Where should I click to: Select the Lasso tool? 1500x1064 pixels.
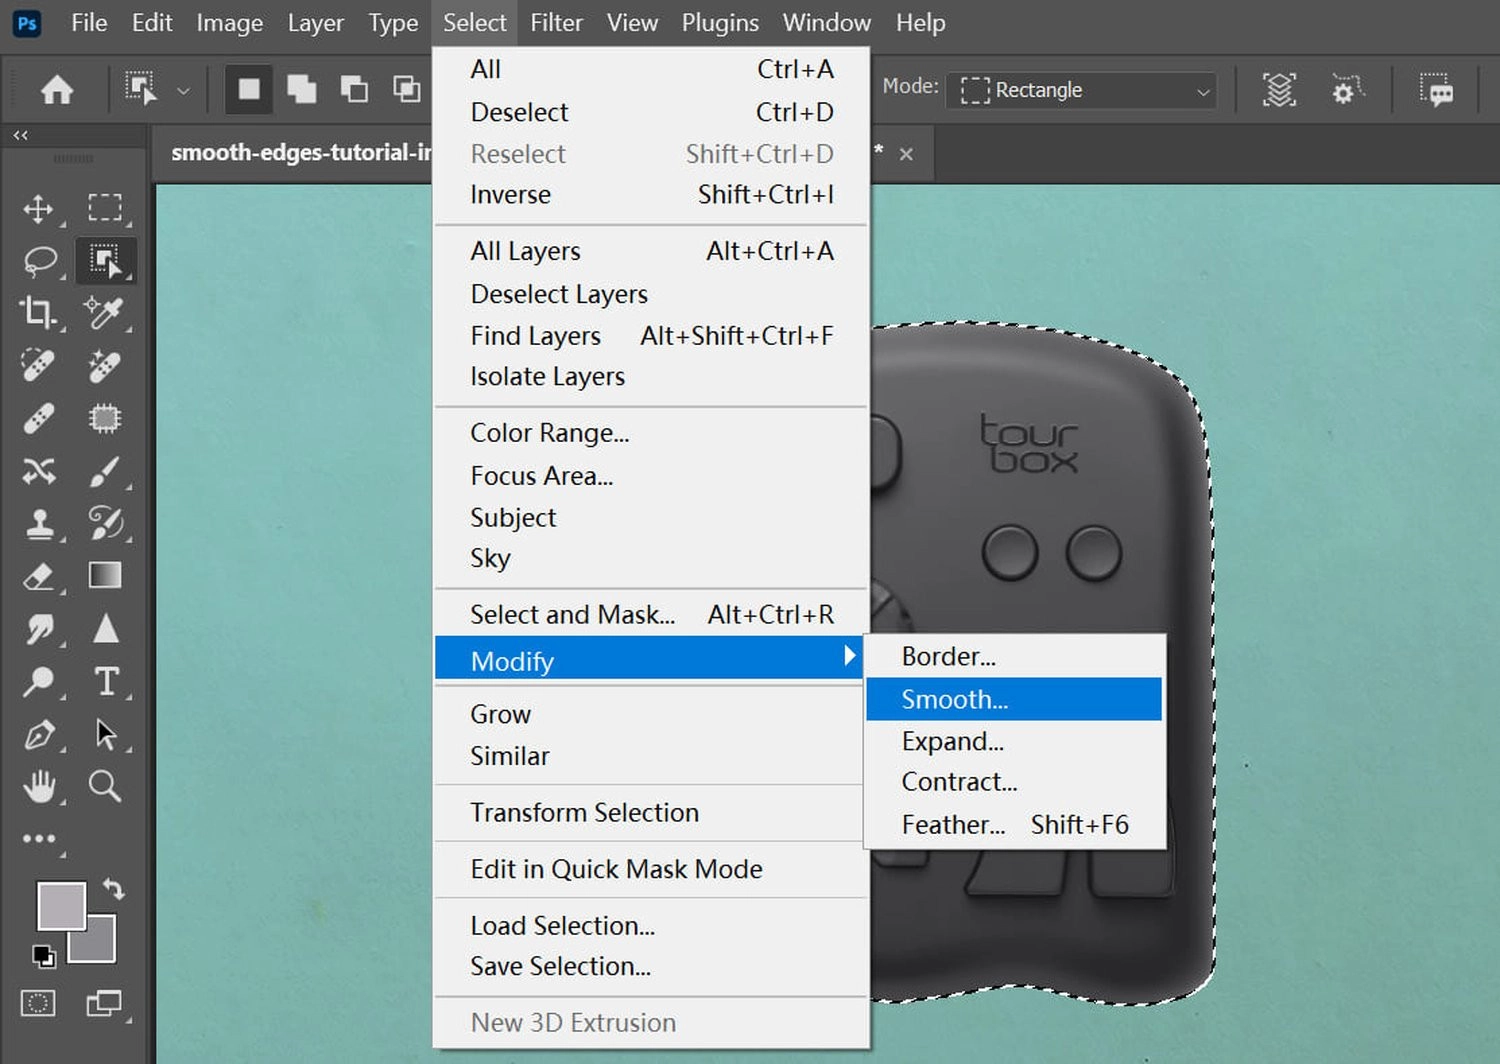click(40, 261)
